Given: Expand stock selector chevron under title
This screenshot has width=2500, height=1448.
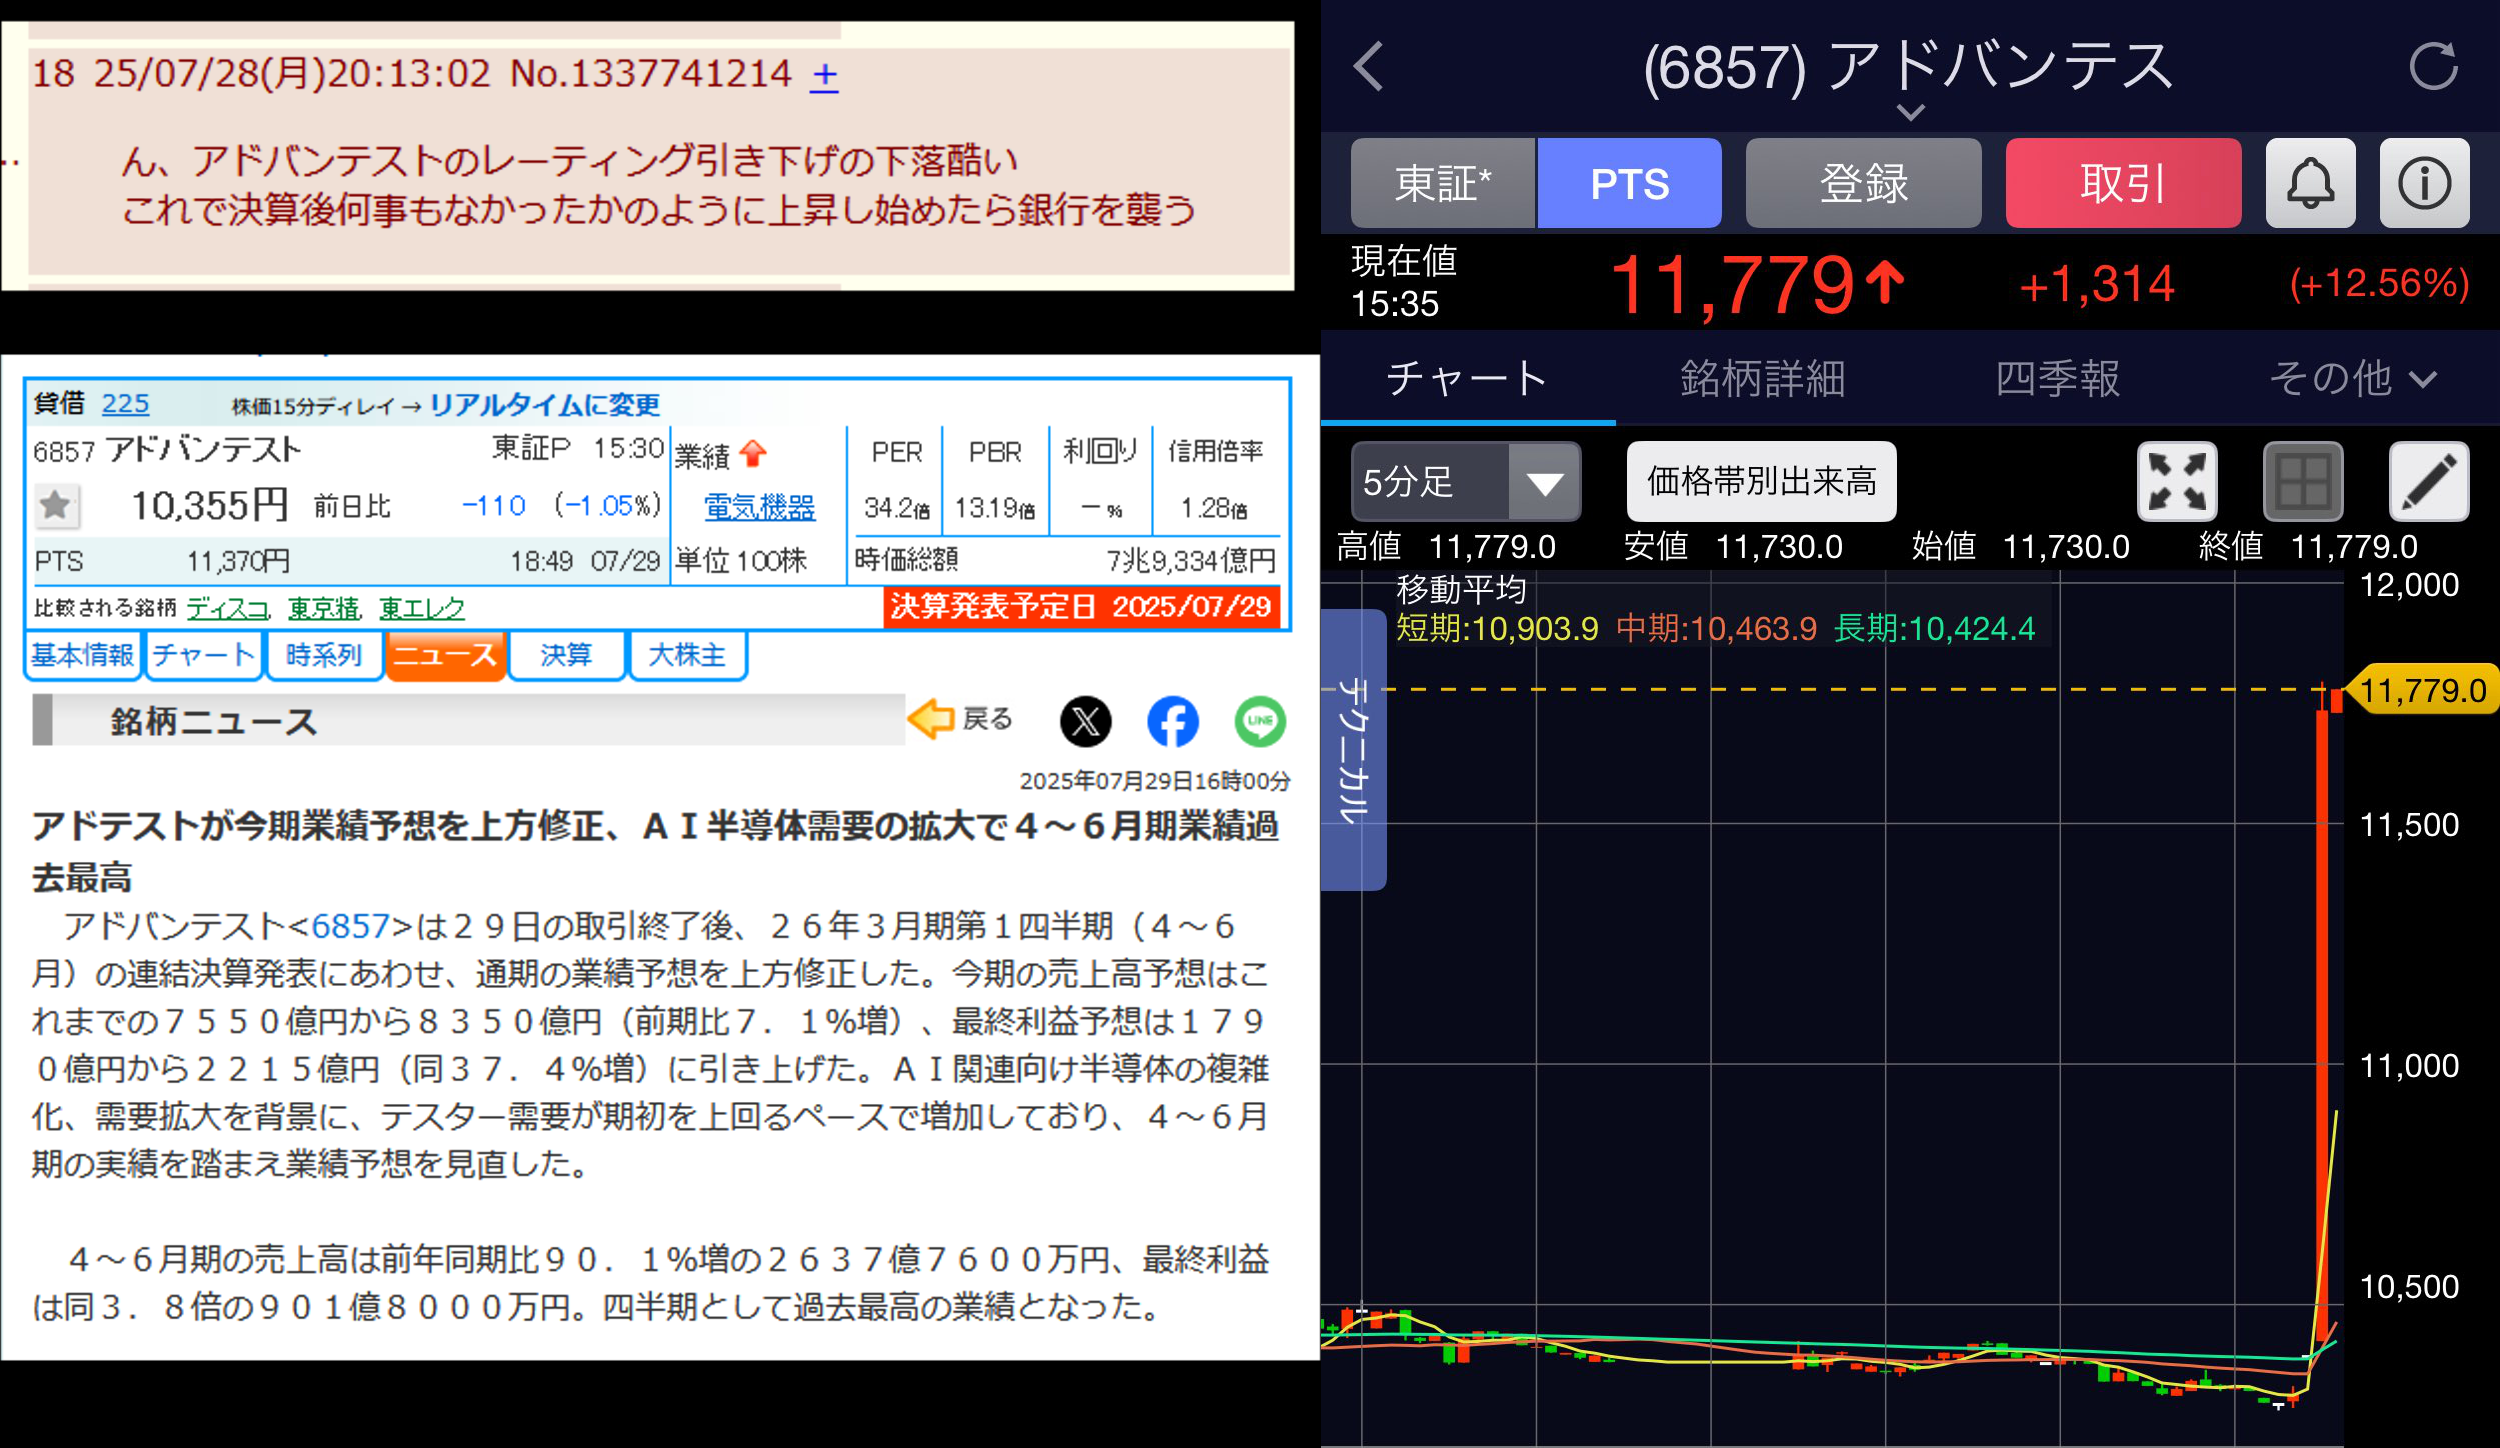Looking at the screenshot, I should pos(1910,112).
